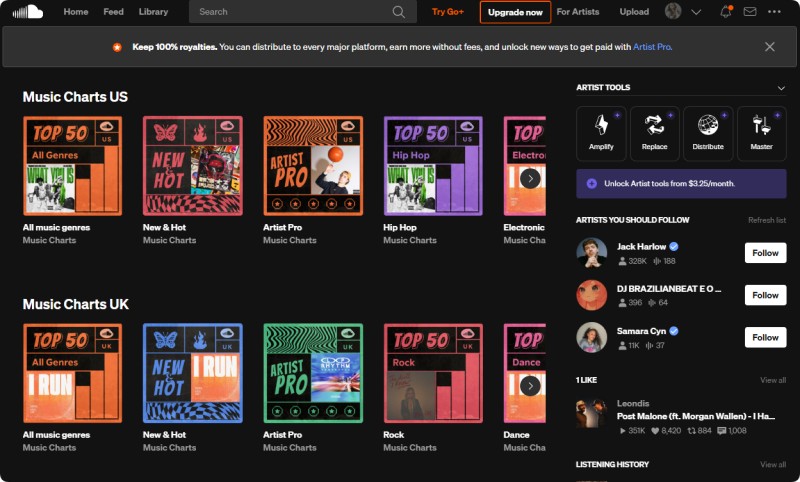Click the user profile avatar
Image resolution: width=800 pixels, height=482 pixels.
click(x=673, y=11)
